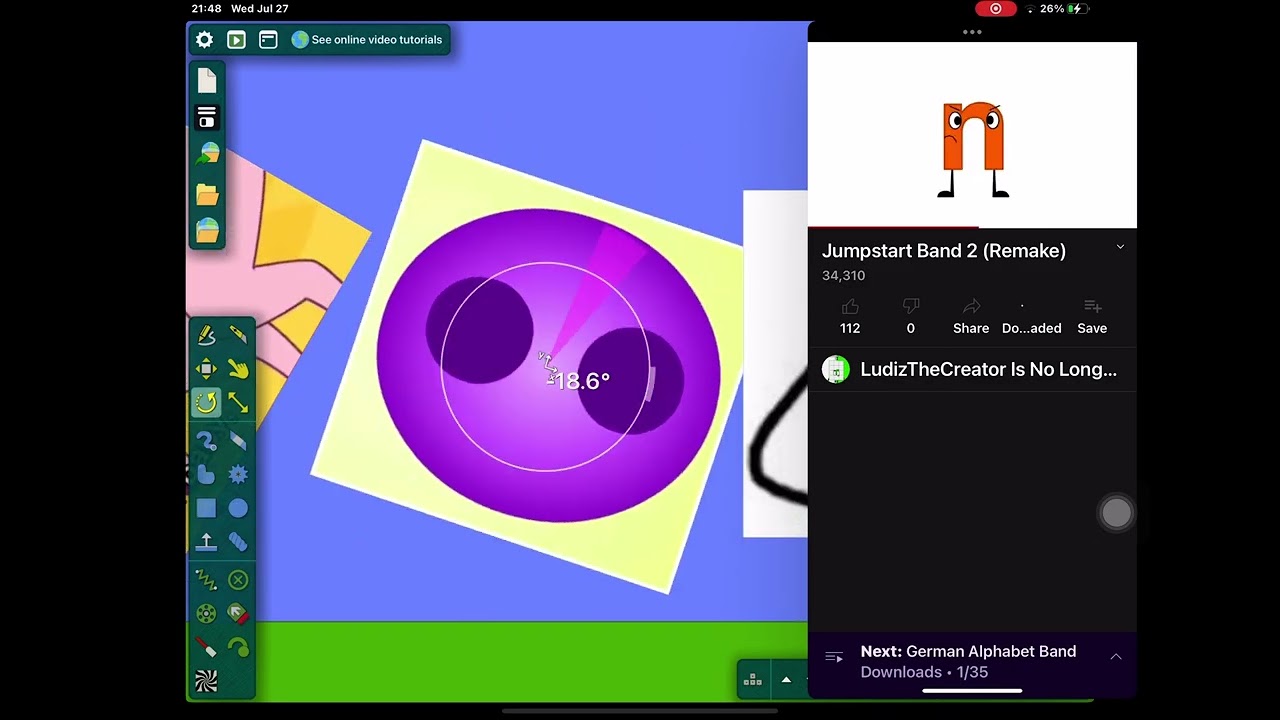Click the Share button
The image size is (1280, 720).
[971, 316]
